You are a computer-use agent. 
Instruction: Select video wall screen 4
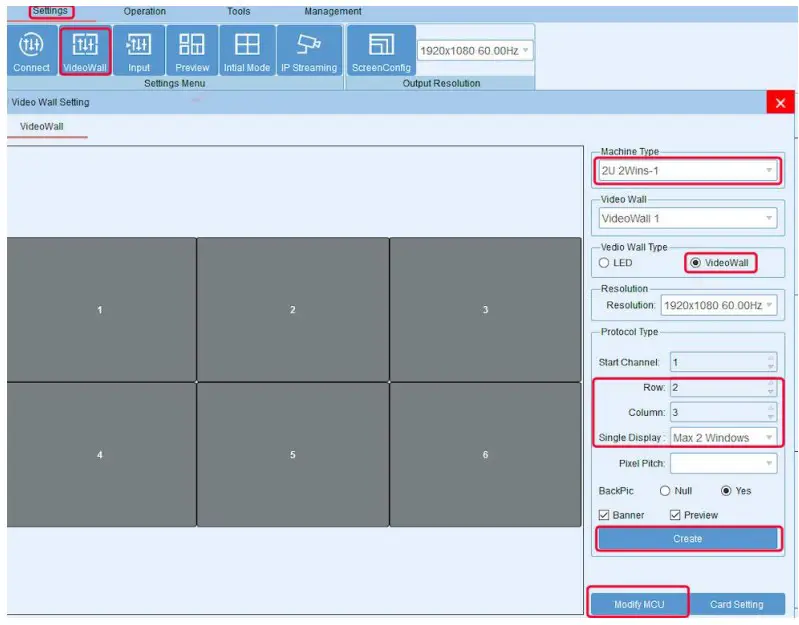[x=101, y=454]
